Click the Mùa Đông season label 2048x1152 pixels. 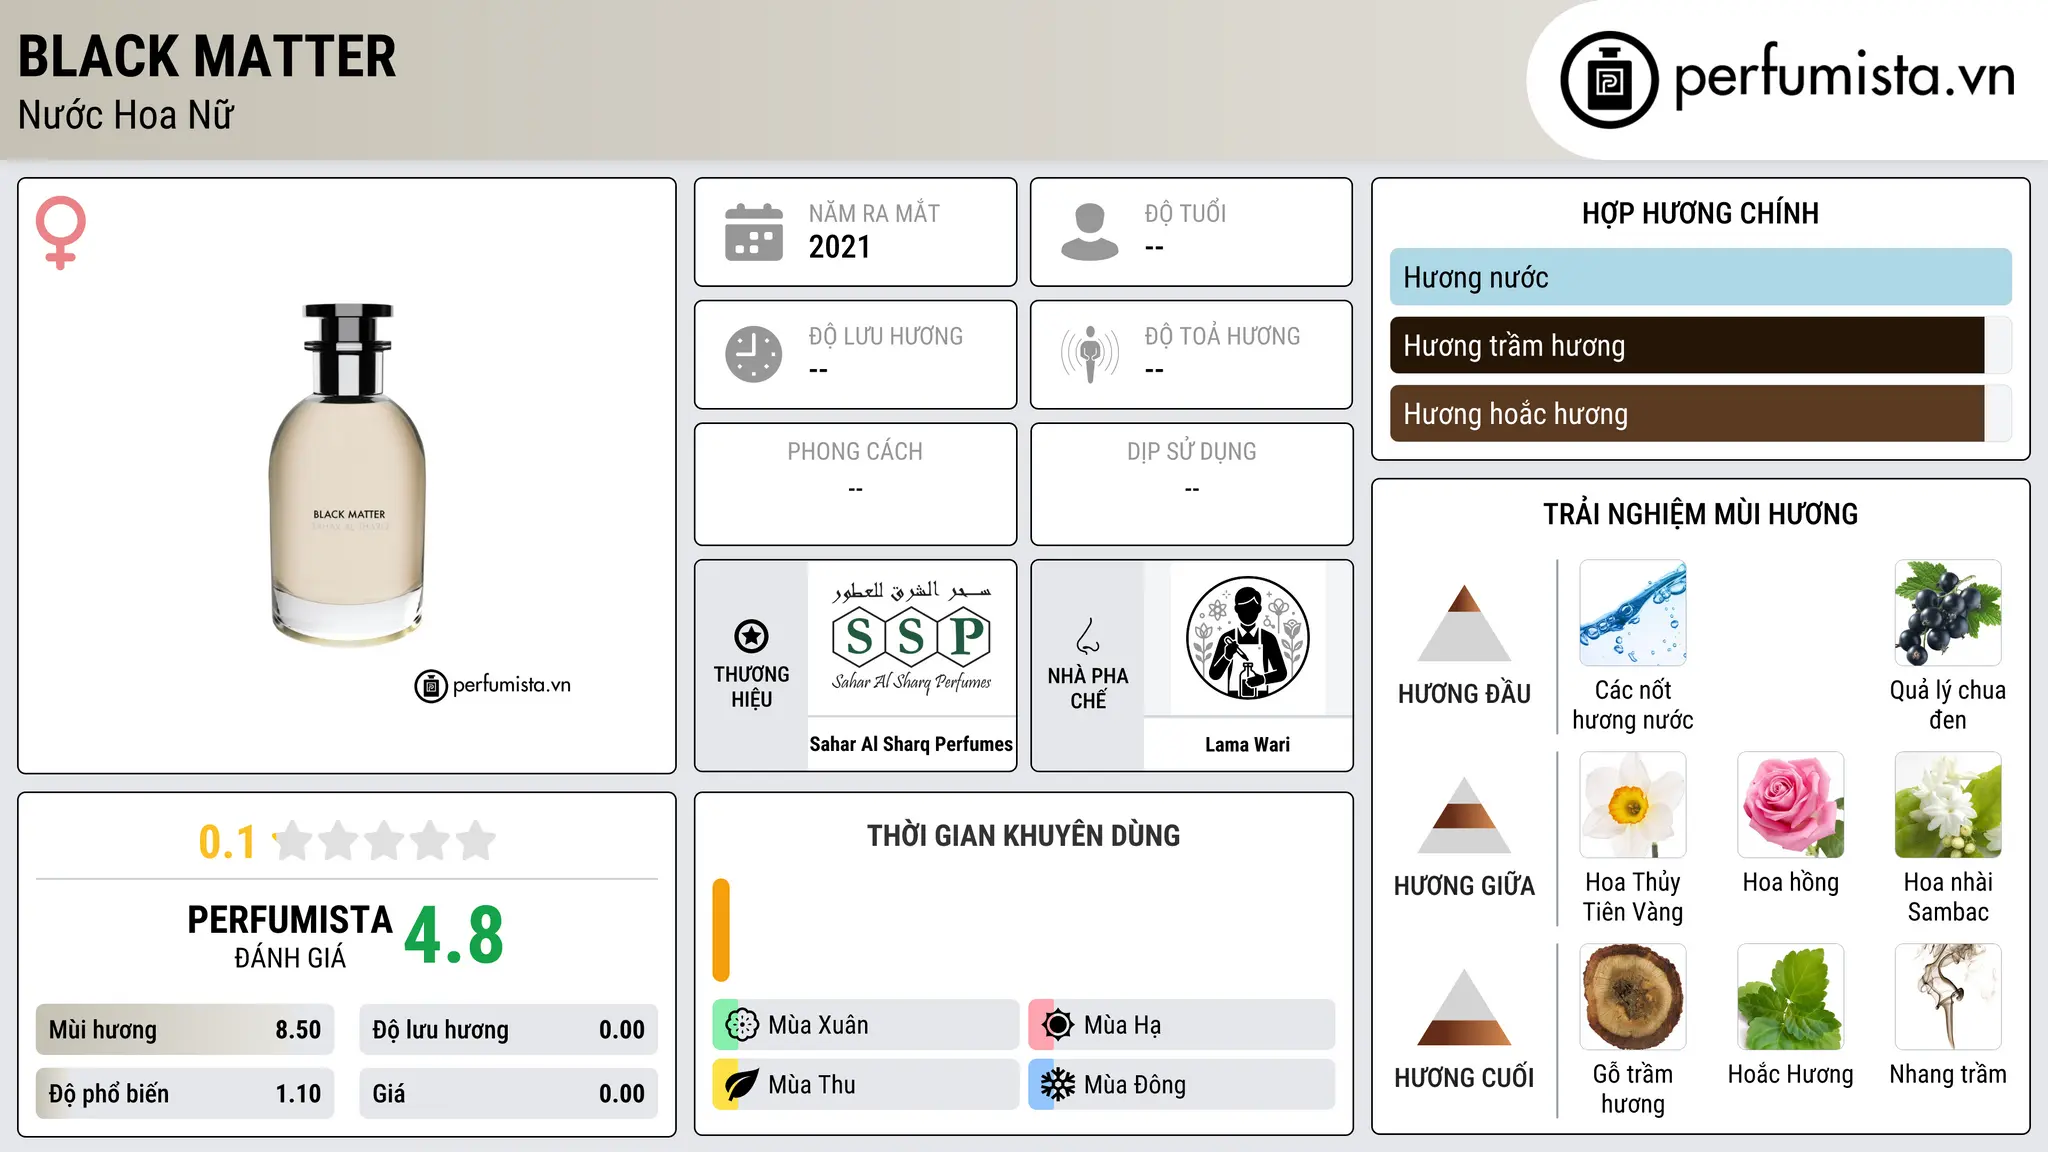(1135, 1085)
